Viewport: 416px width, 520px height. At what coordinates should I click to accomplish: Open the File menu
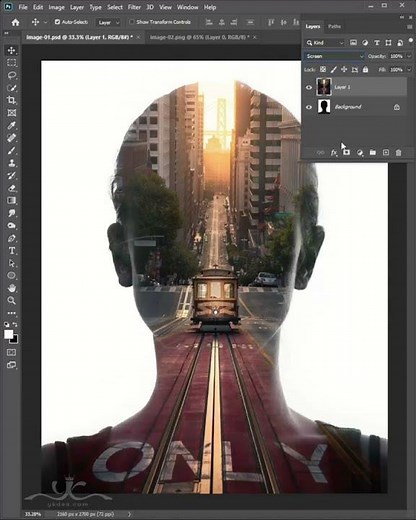point(23,7)
